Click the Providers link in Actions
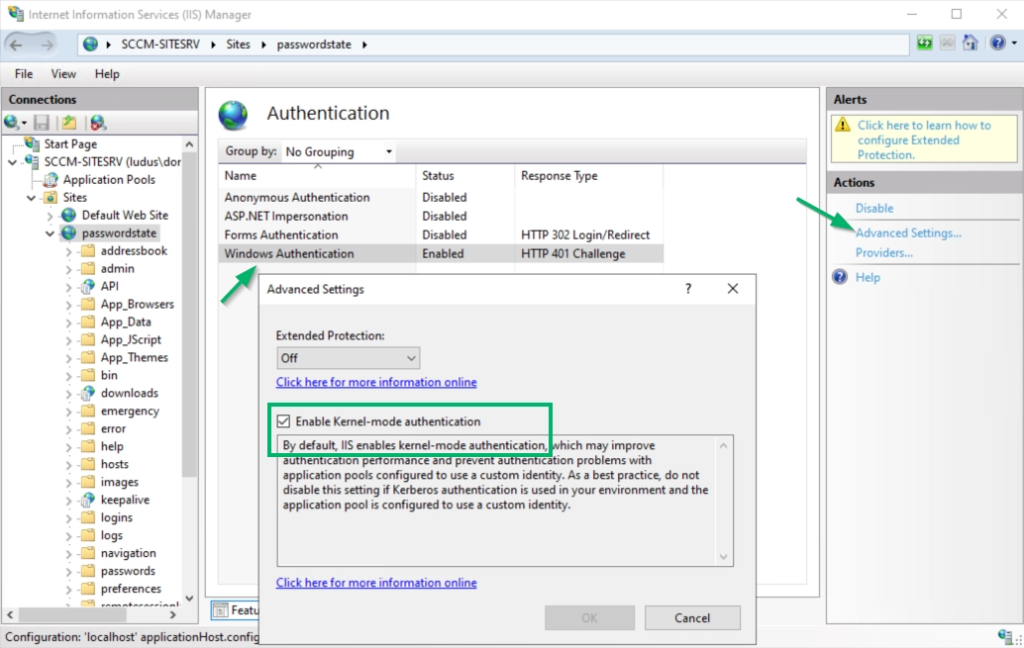The image size is (1024, 648). [x=884, y=253]
